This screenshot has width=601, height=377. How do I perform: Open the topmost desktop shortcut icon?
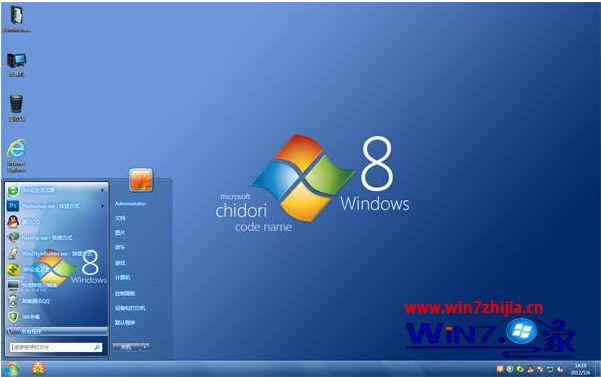(x=16, y=19)
